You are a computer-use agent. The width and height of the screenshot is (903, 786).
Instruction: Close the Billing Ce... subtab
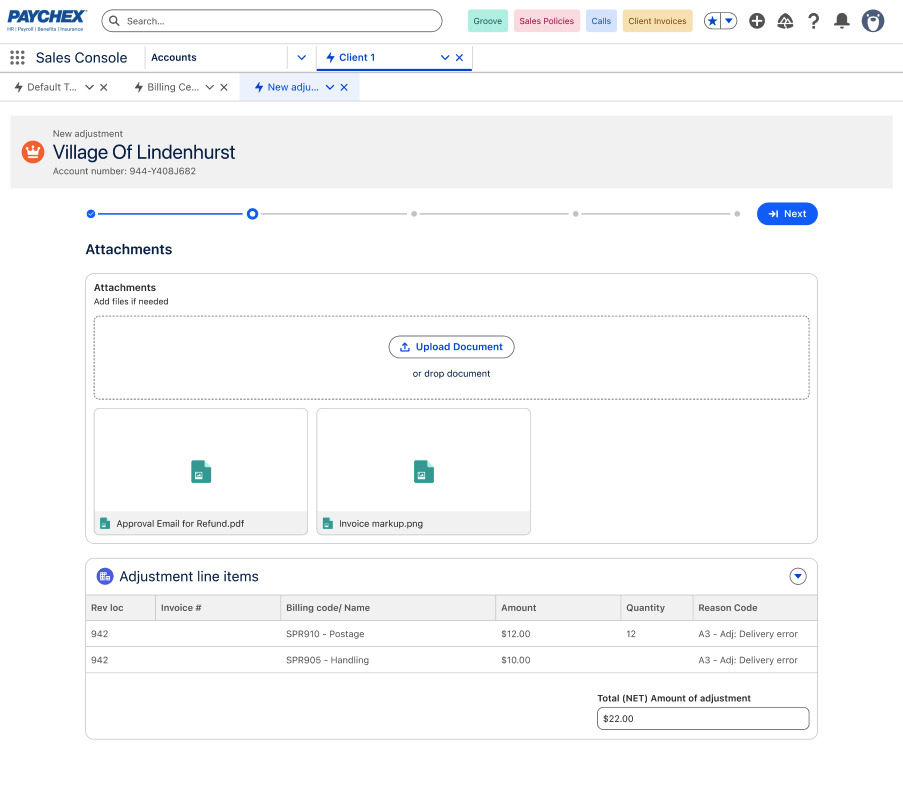[224, 87]
